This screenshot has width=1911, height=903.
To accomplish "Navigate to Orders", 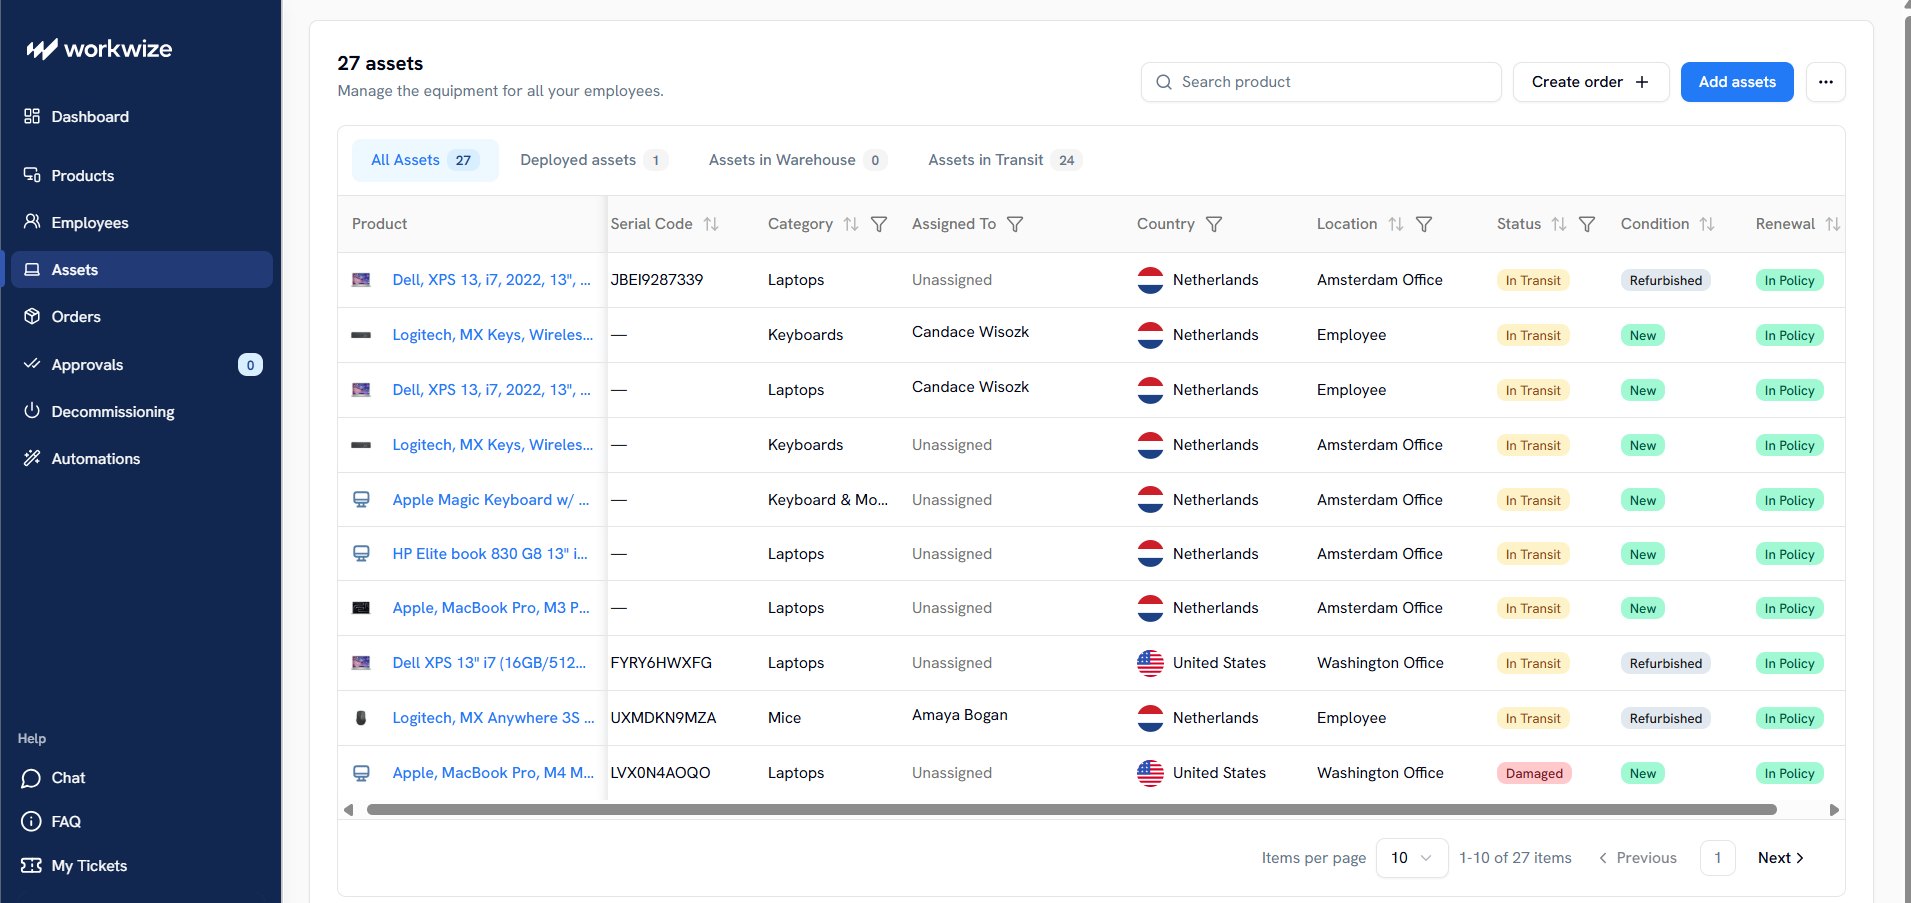I will pos(141,317).
